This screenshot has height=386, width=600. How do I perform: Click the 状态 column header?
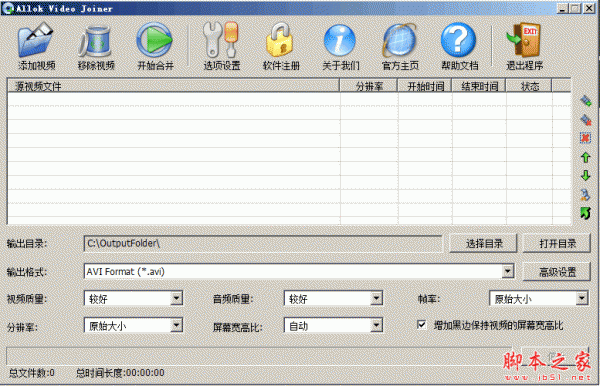(529, 86)
